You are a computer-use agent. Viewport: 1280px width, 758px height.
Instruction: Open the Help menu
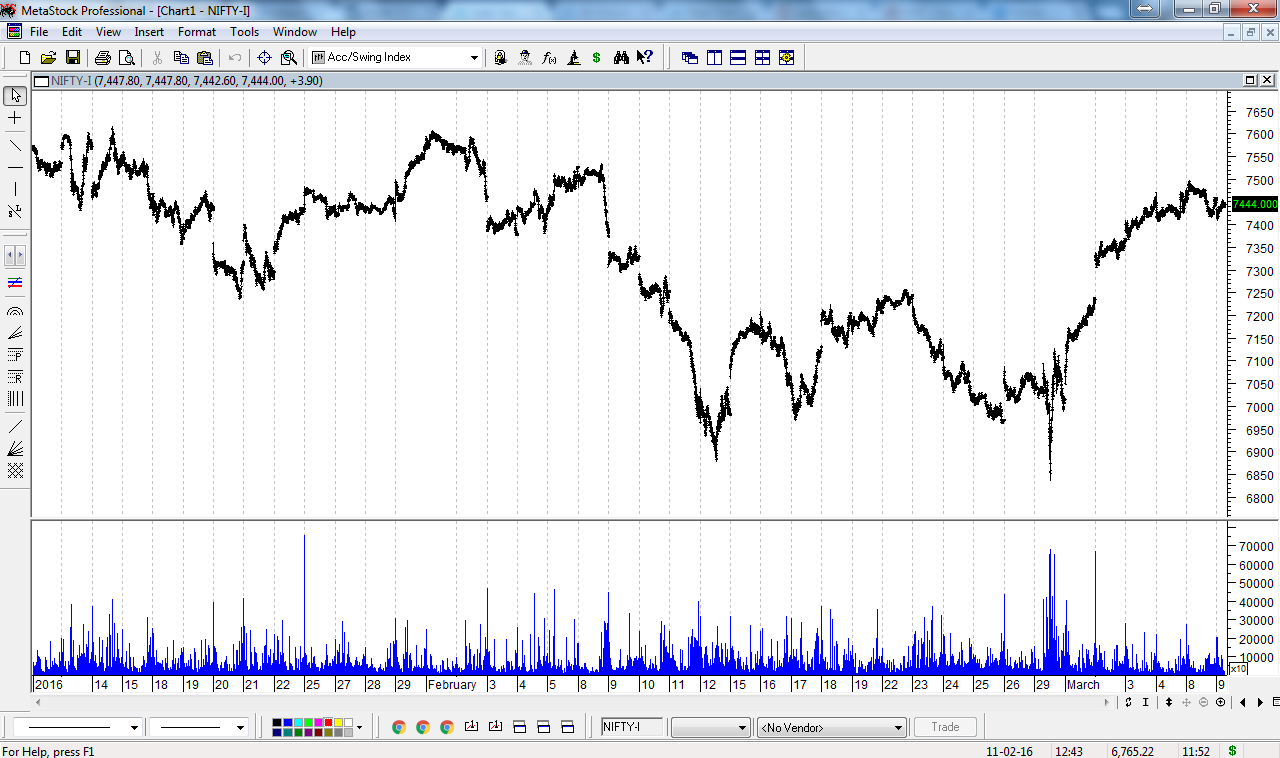[343, 32]
